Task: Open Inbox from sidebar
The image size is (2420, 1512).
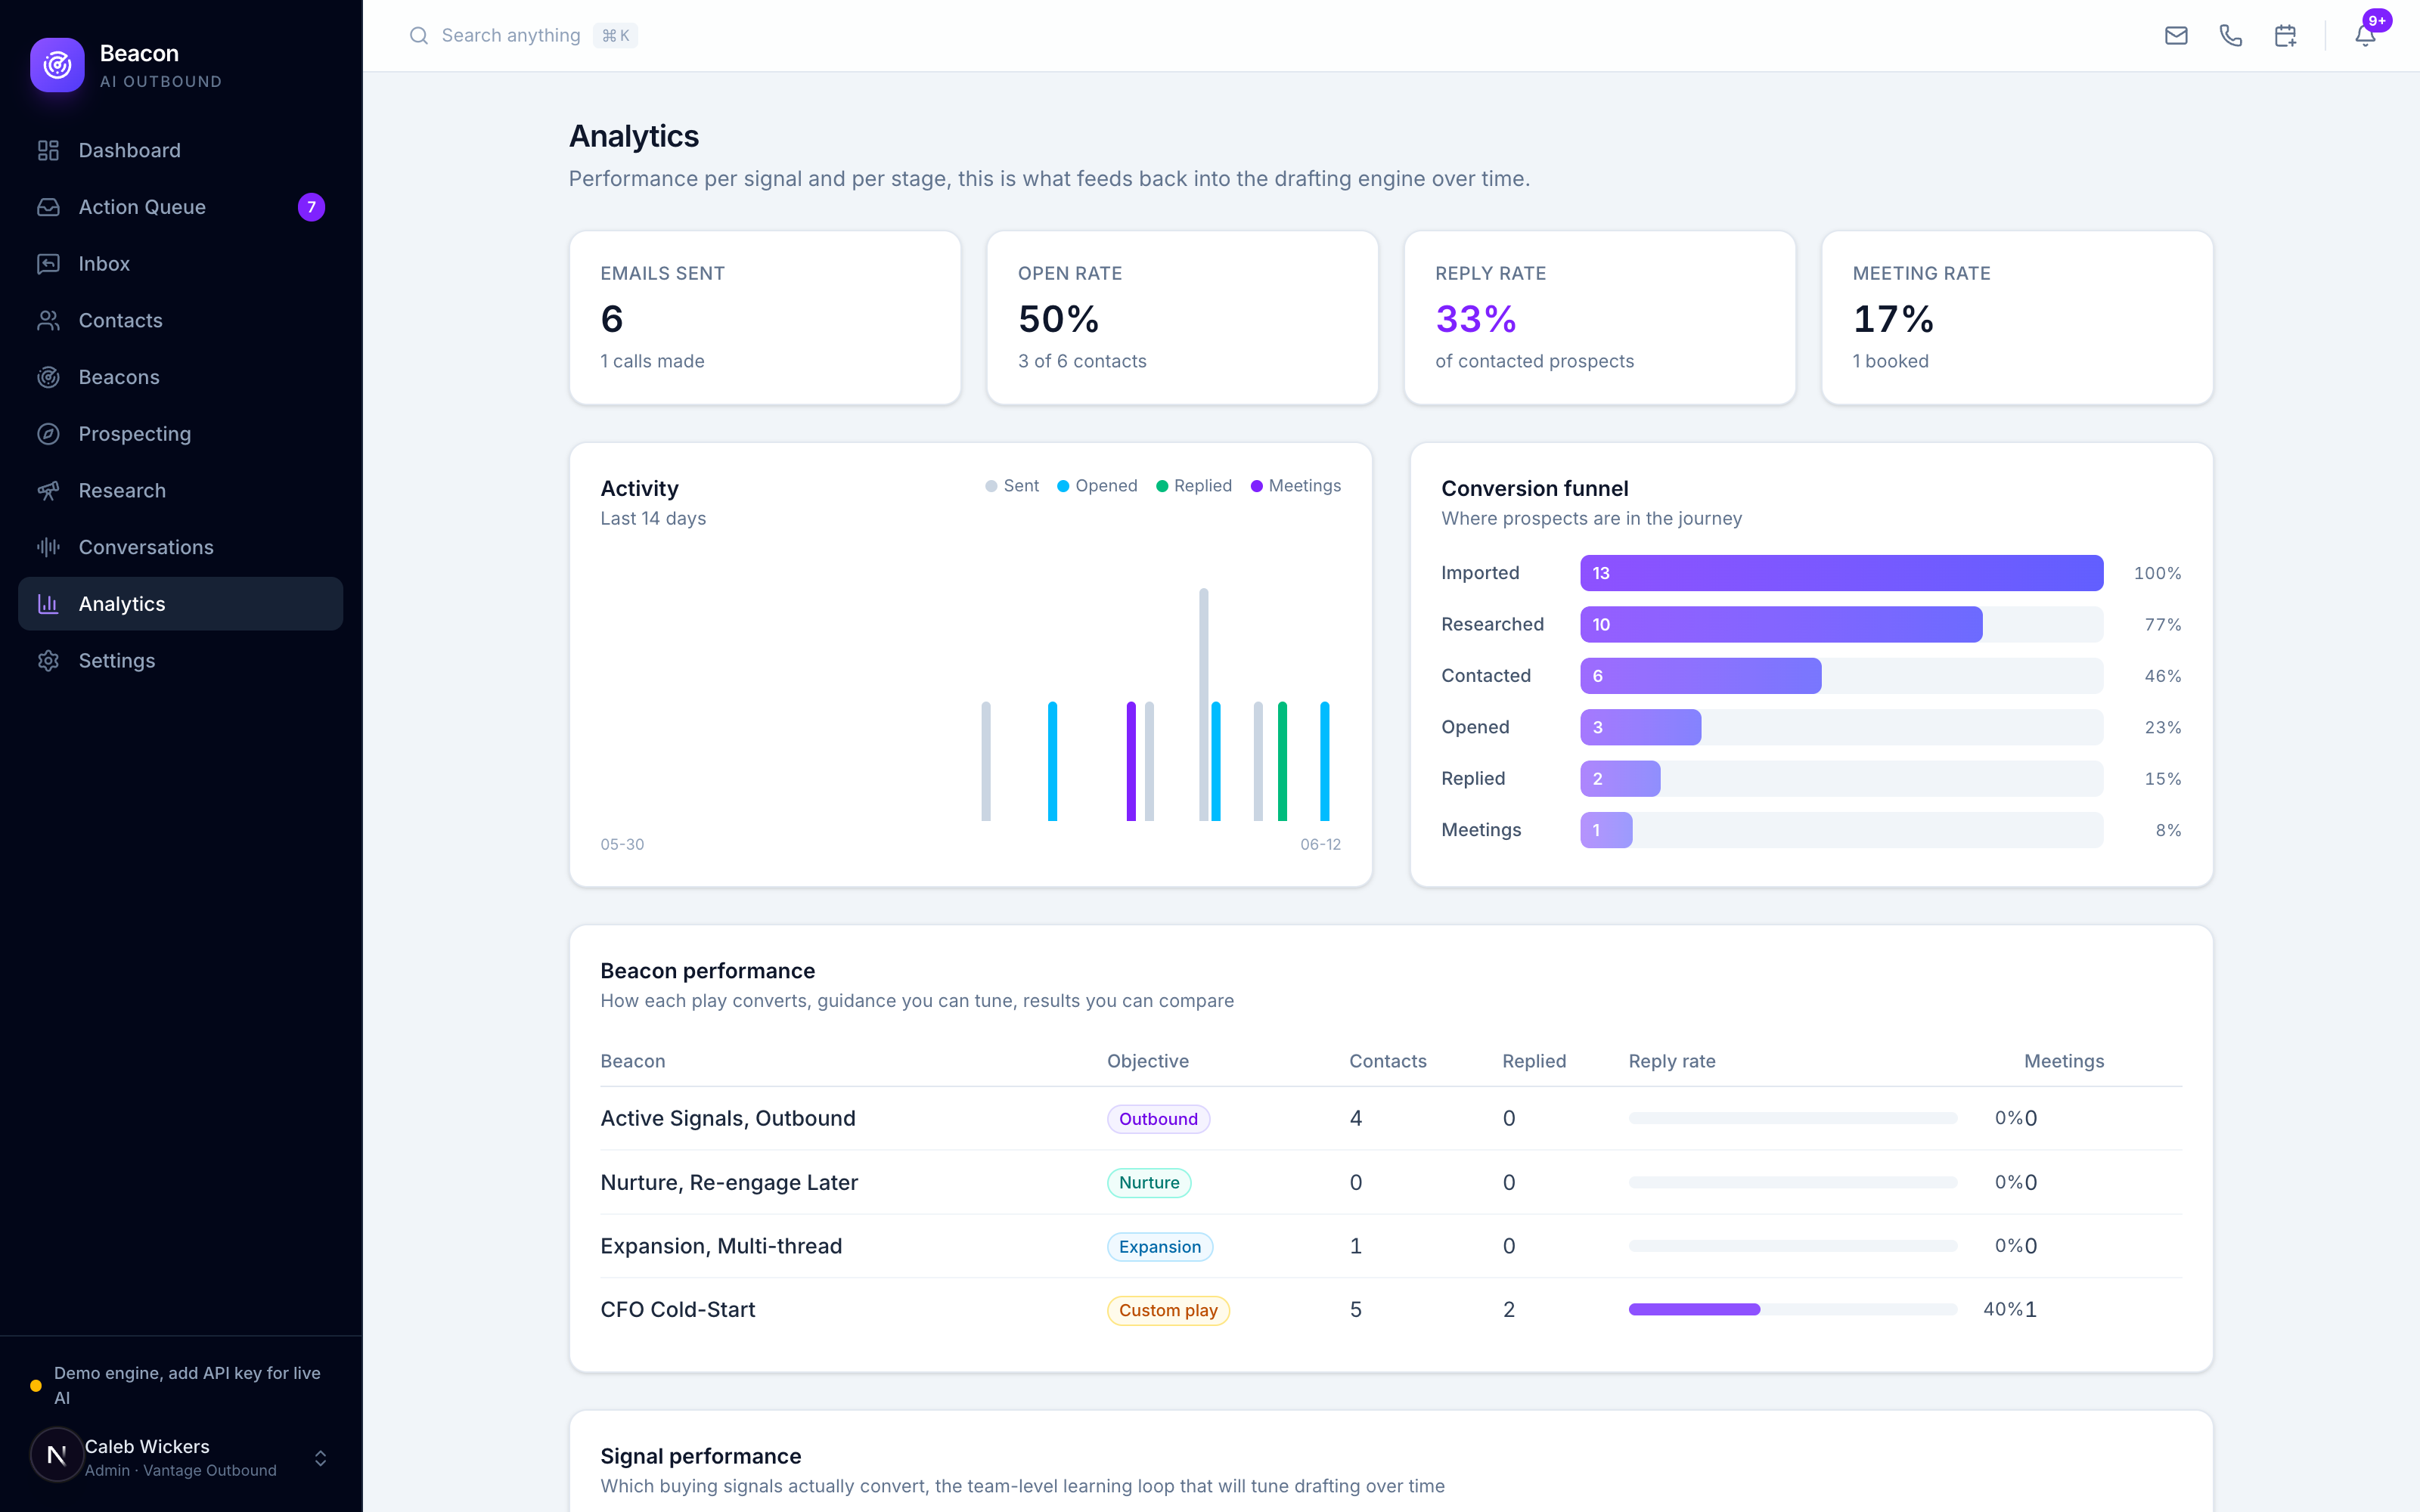Action: click(180, 264)
